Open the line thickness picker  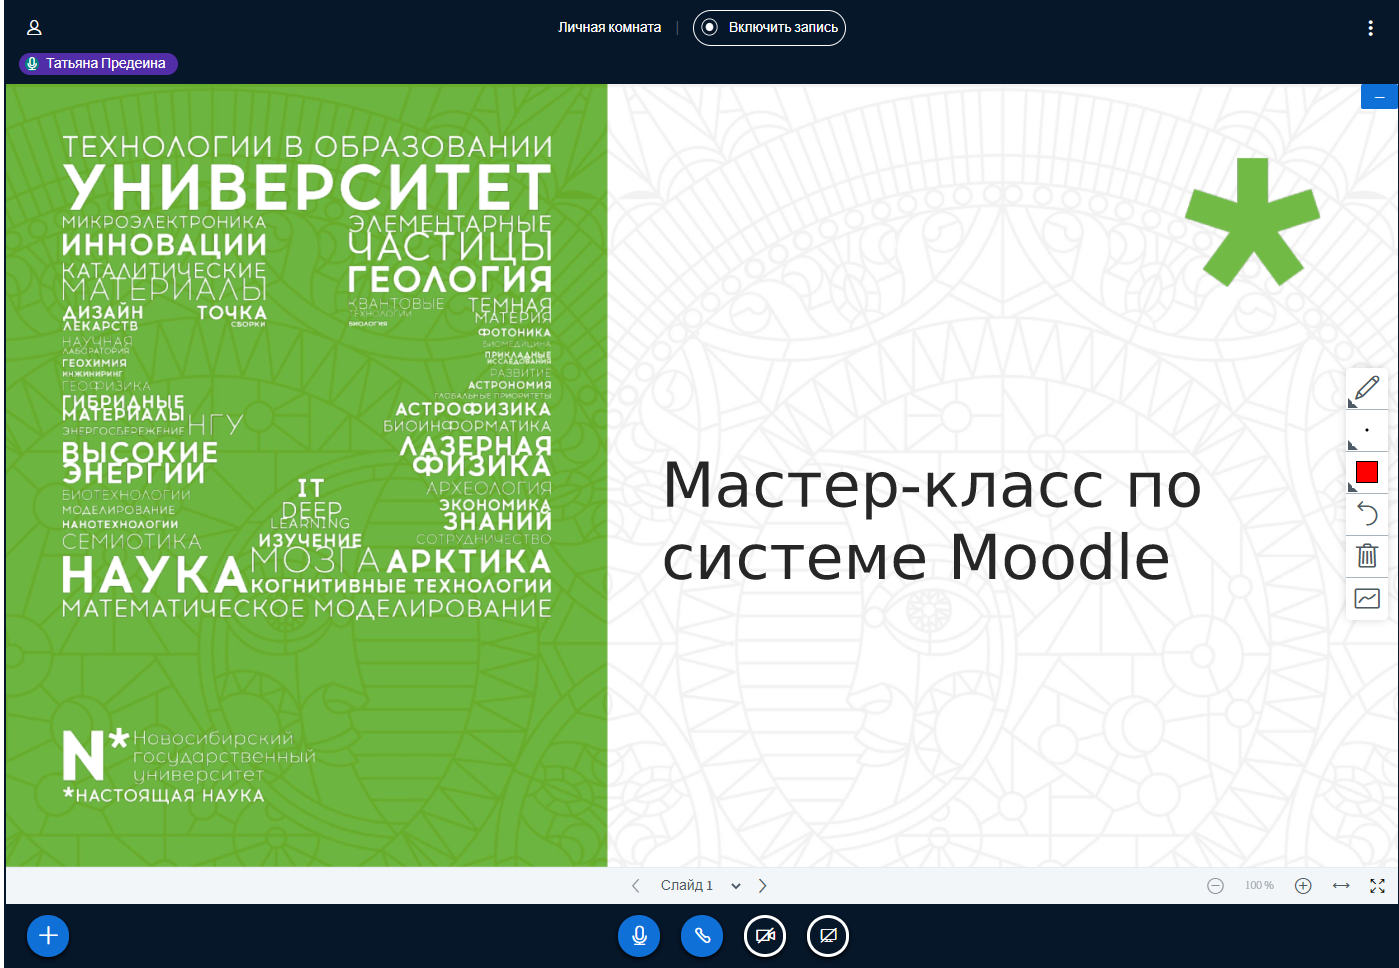(1367, 430)
